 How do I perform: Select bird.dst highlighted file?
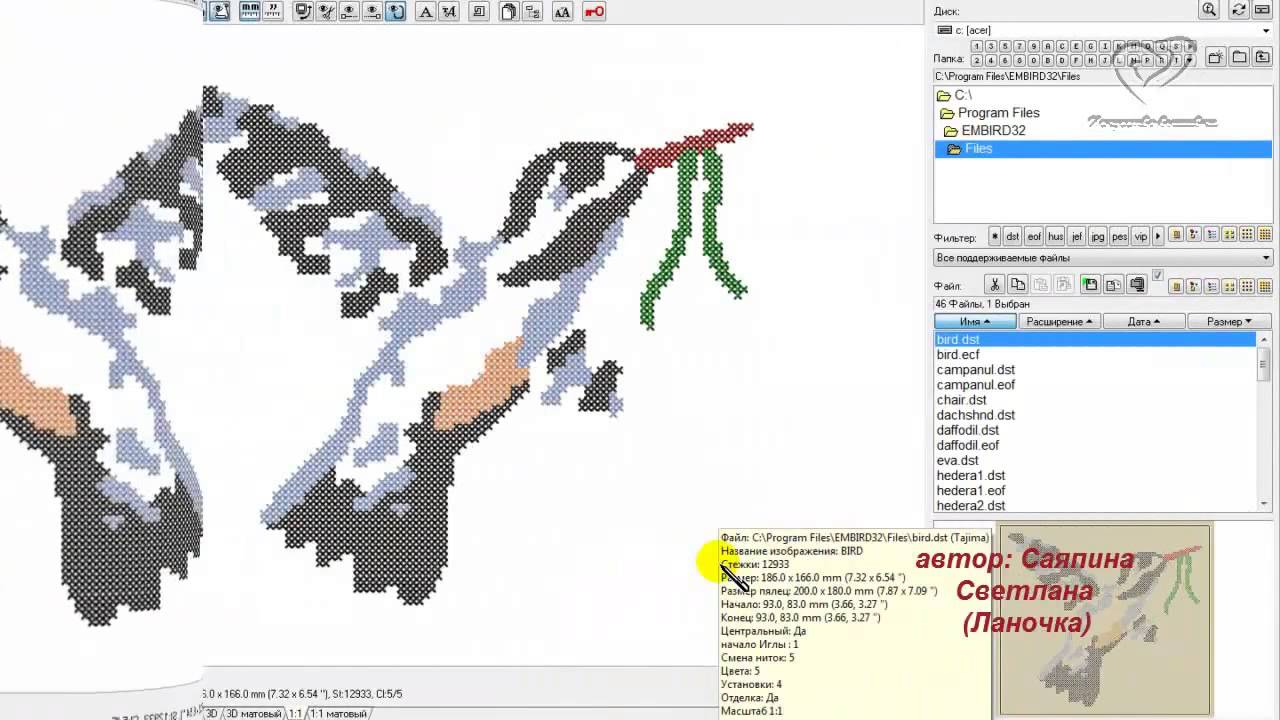1095,340
